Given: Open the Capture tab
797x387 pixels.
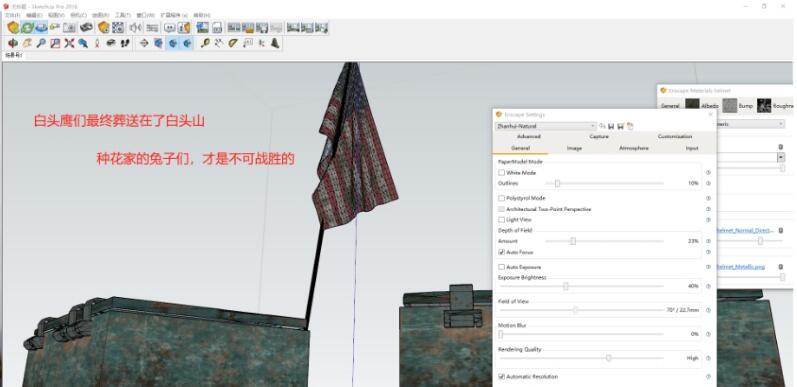Looking at the screenshot, I should (599, 137).
